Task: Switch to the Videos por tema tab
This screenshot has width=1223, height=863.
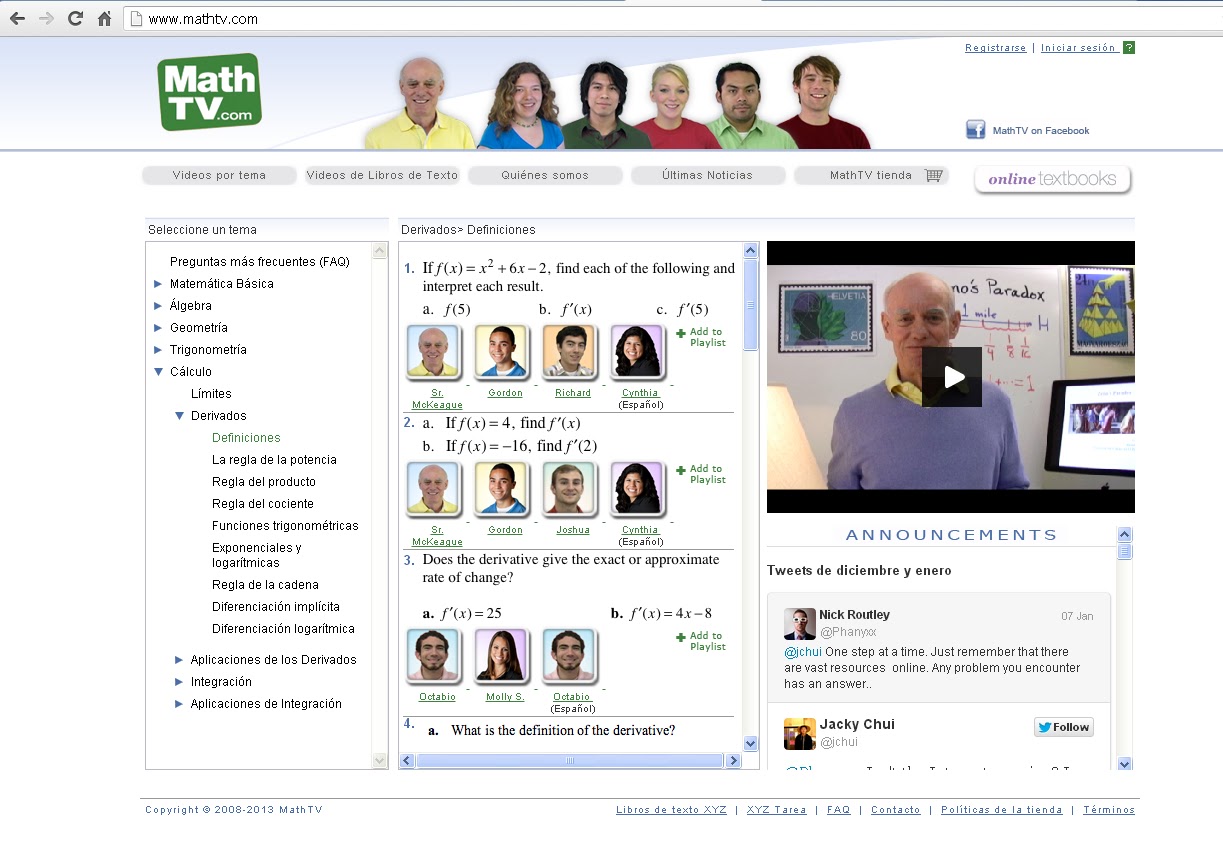Action: tap(219, 174)
